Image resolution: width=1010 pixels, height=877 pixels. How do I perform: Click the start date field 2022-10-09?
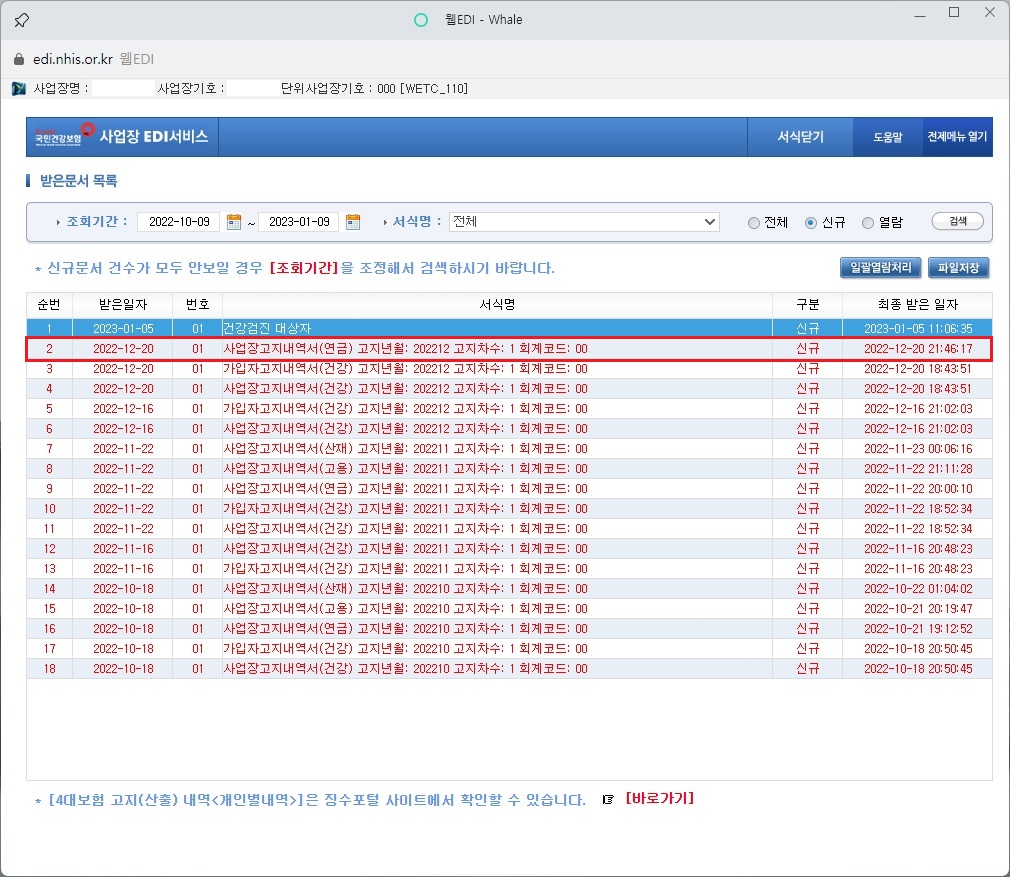tap(179, 222)
